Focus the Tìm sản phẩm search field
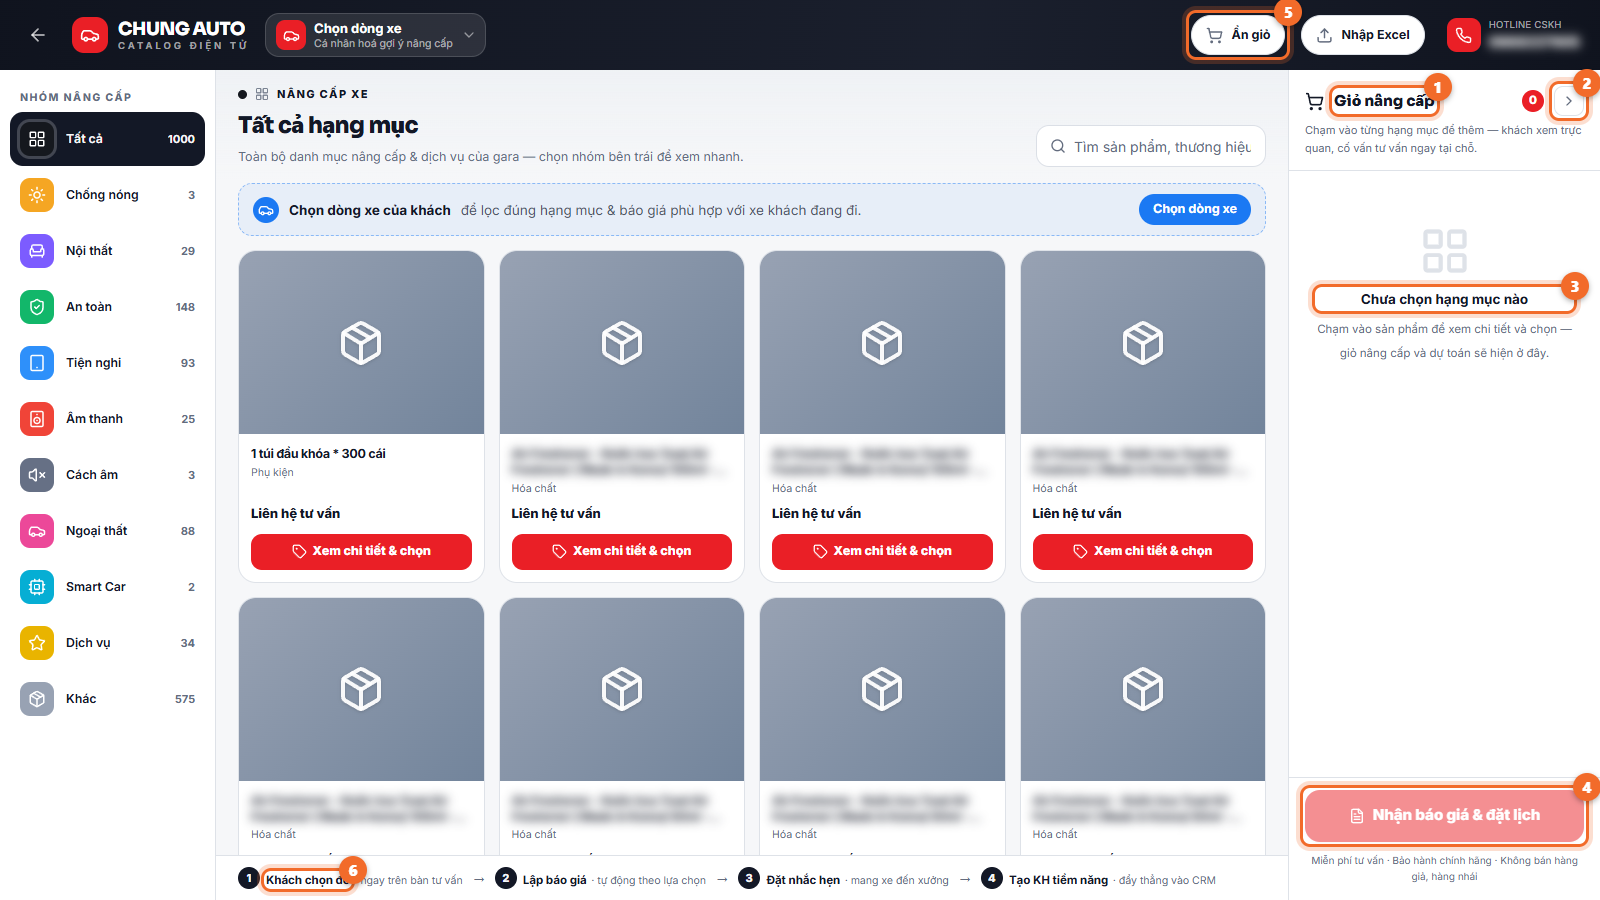 1151,147
